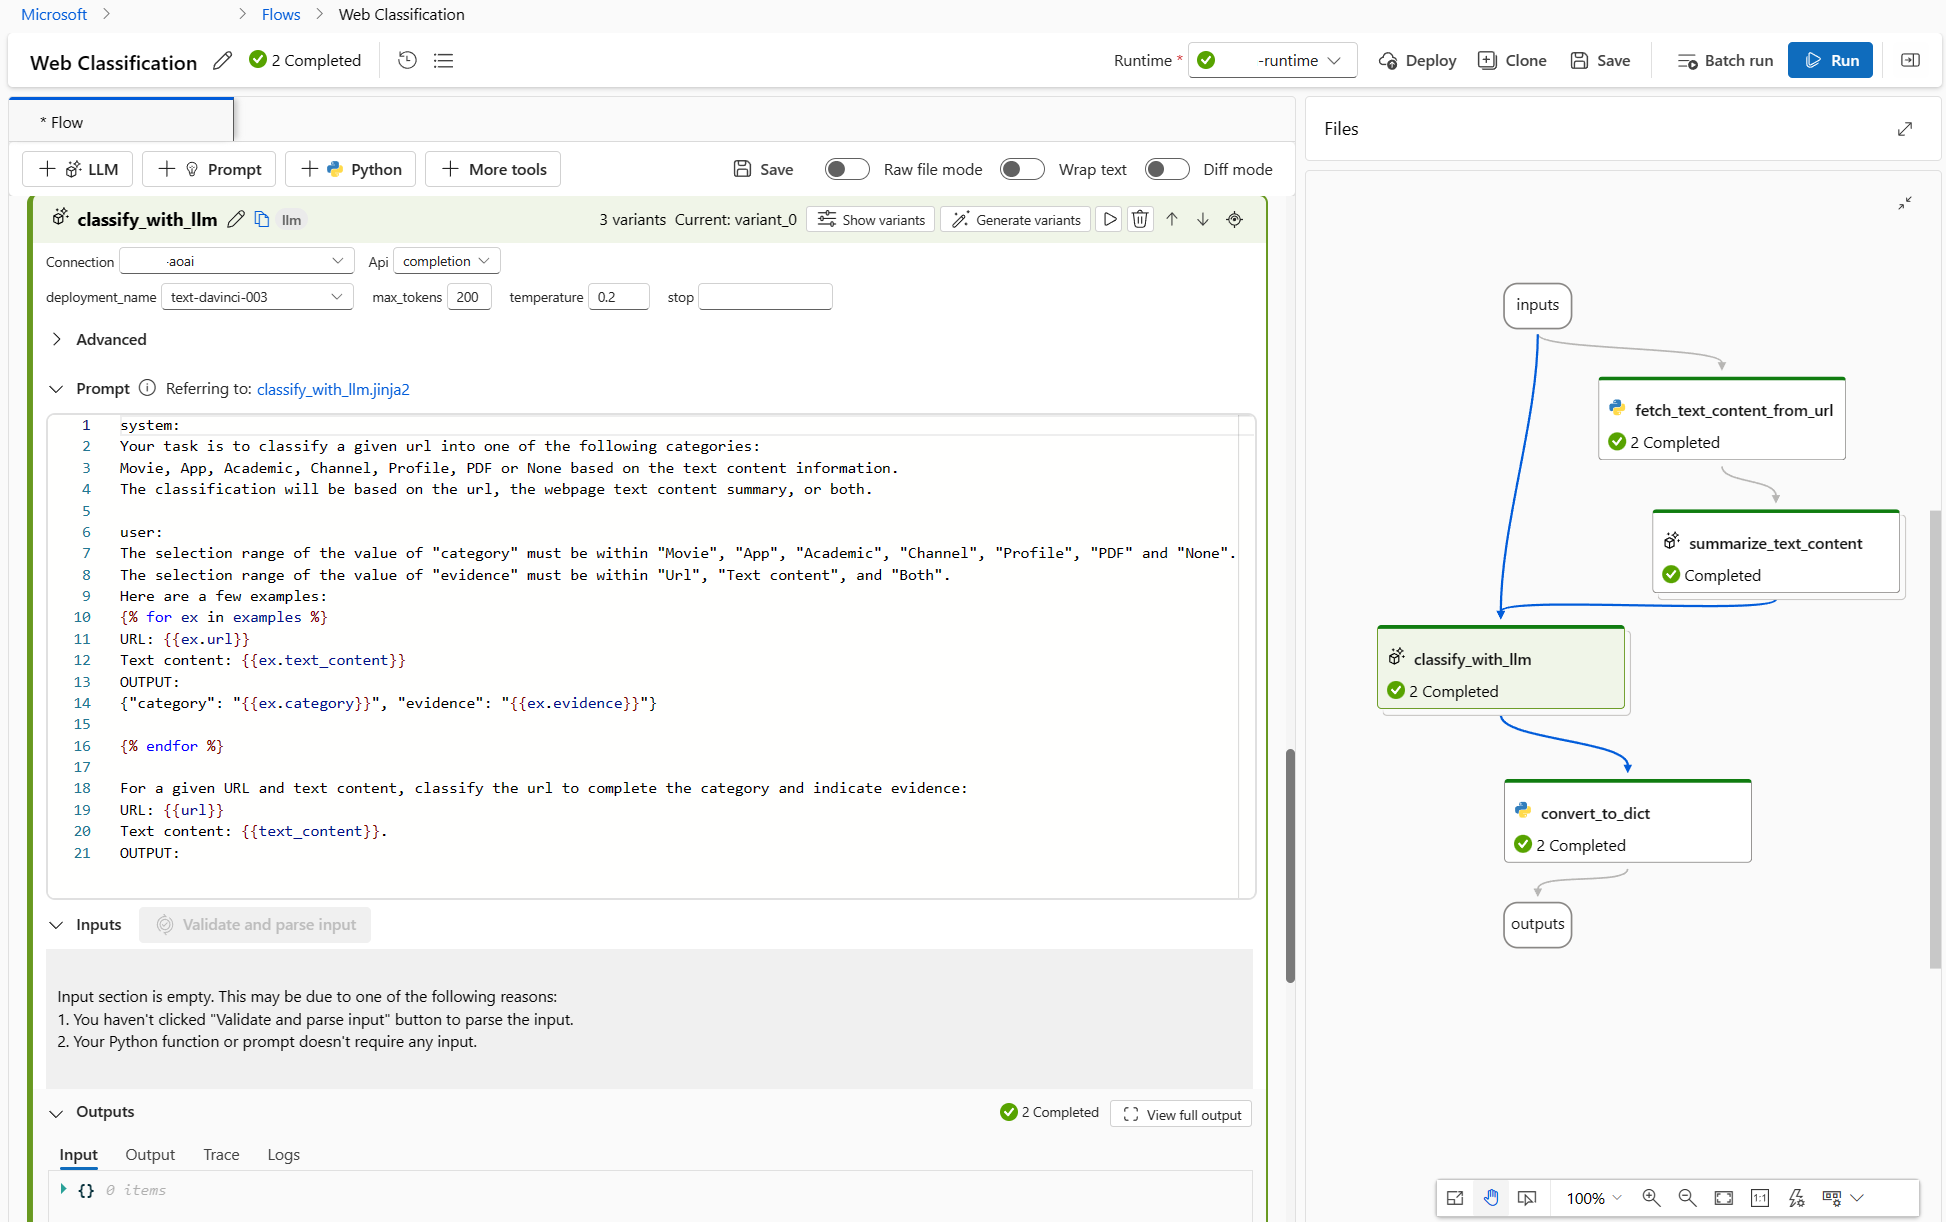
Task: Switch to the Trace tab in results
Action: click(x=221, y=1154)
